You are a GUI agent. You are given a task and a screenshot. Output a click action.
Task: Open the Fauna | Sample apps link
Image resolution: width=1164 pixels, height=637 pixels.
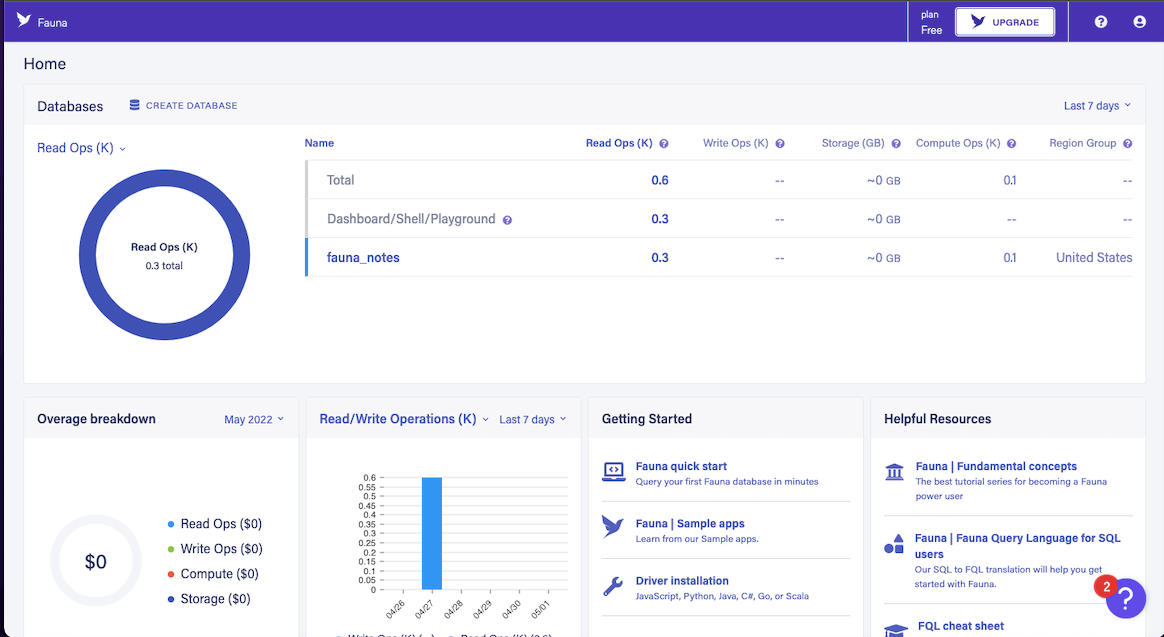pyautogui.click(x=690, y=523)
